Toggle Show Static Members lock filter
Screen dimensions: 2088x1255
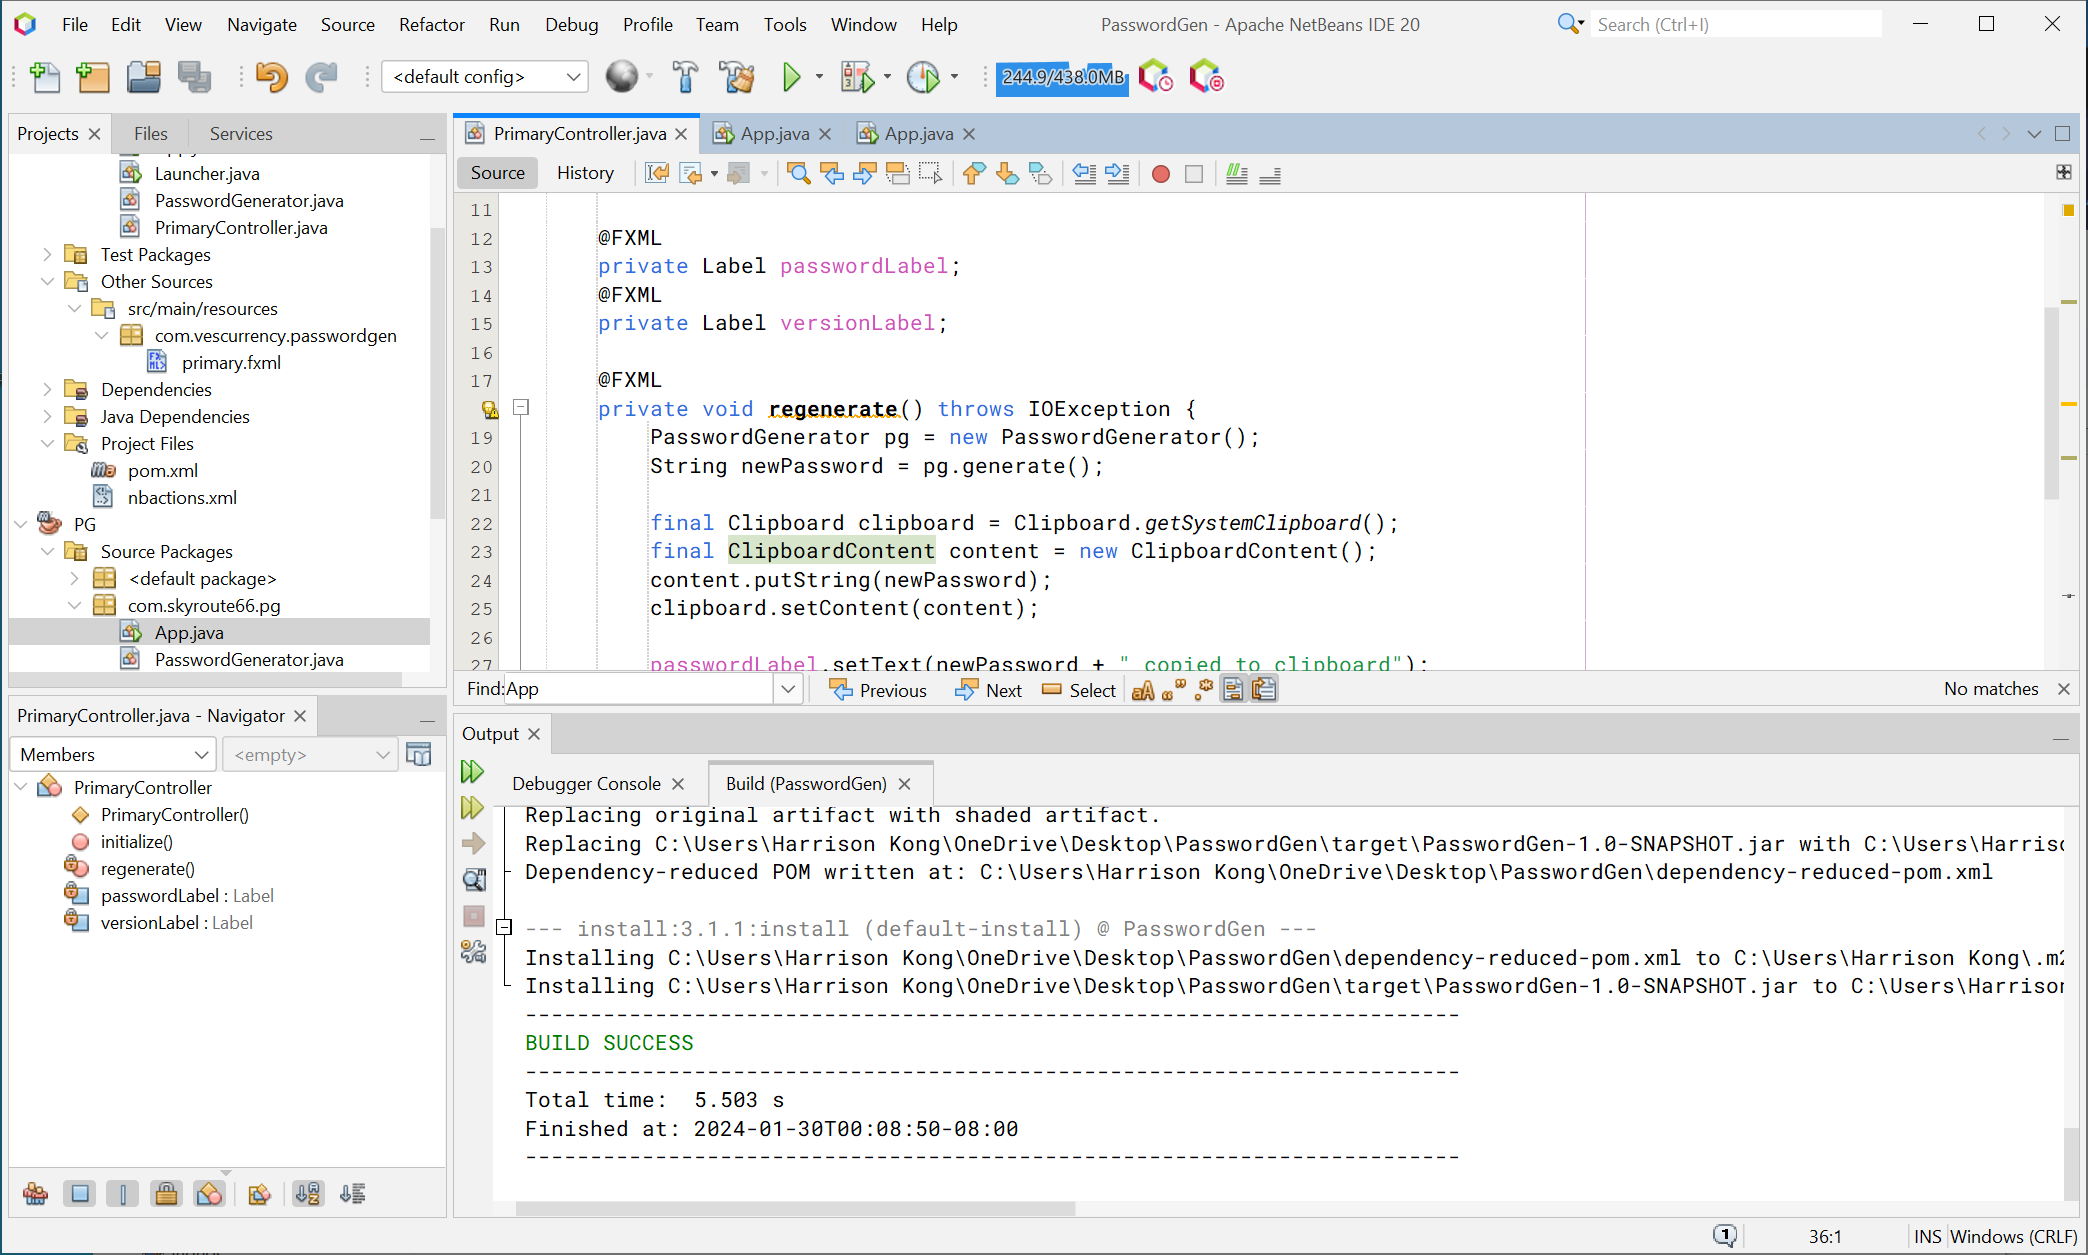click(x=166, y=1193)
